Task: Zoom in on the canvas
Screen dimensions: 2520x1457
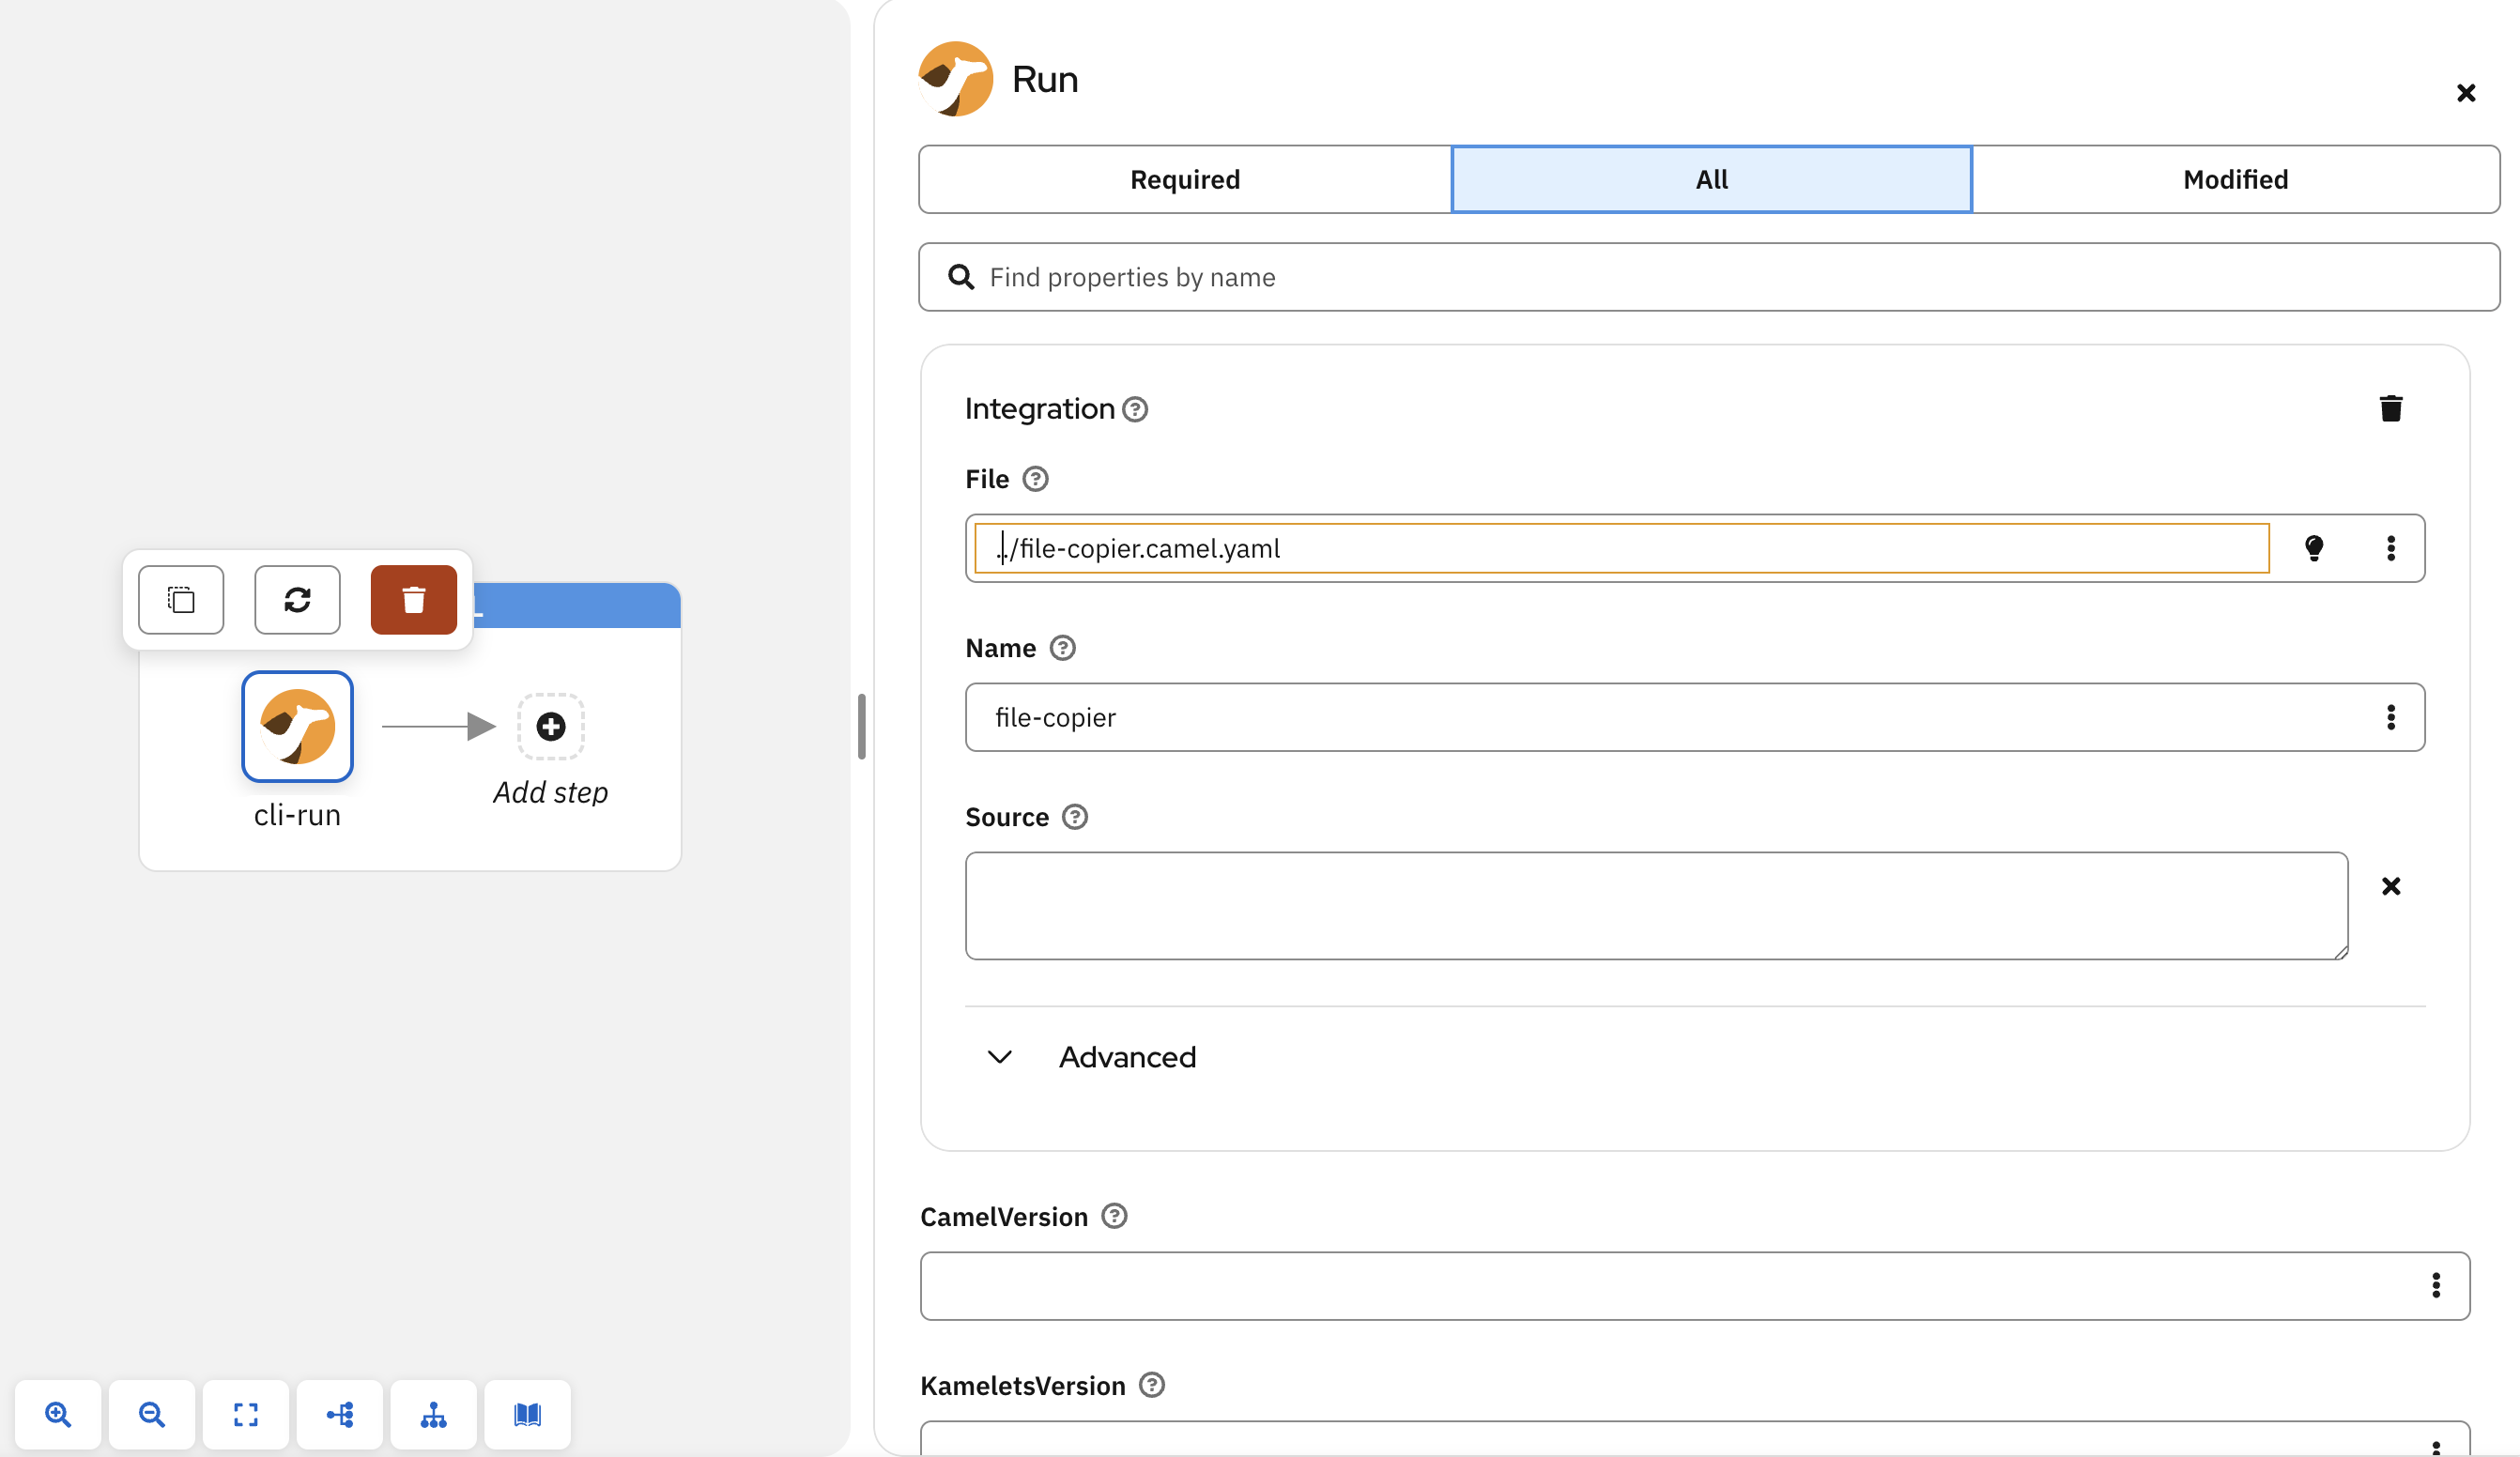Action: point(58,1414)
